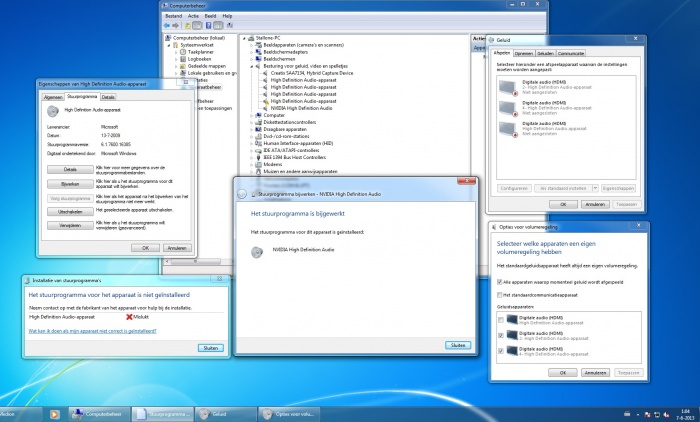This screenshot has width=700, height=422.
Task: Click Sluiten in 'Installatie van stuurprogramma's' dialog
Action: 211,348
